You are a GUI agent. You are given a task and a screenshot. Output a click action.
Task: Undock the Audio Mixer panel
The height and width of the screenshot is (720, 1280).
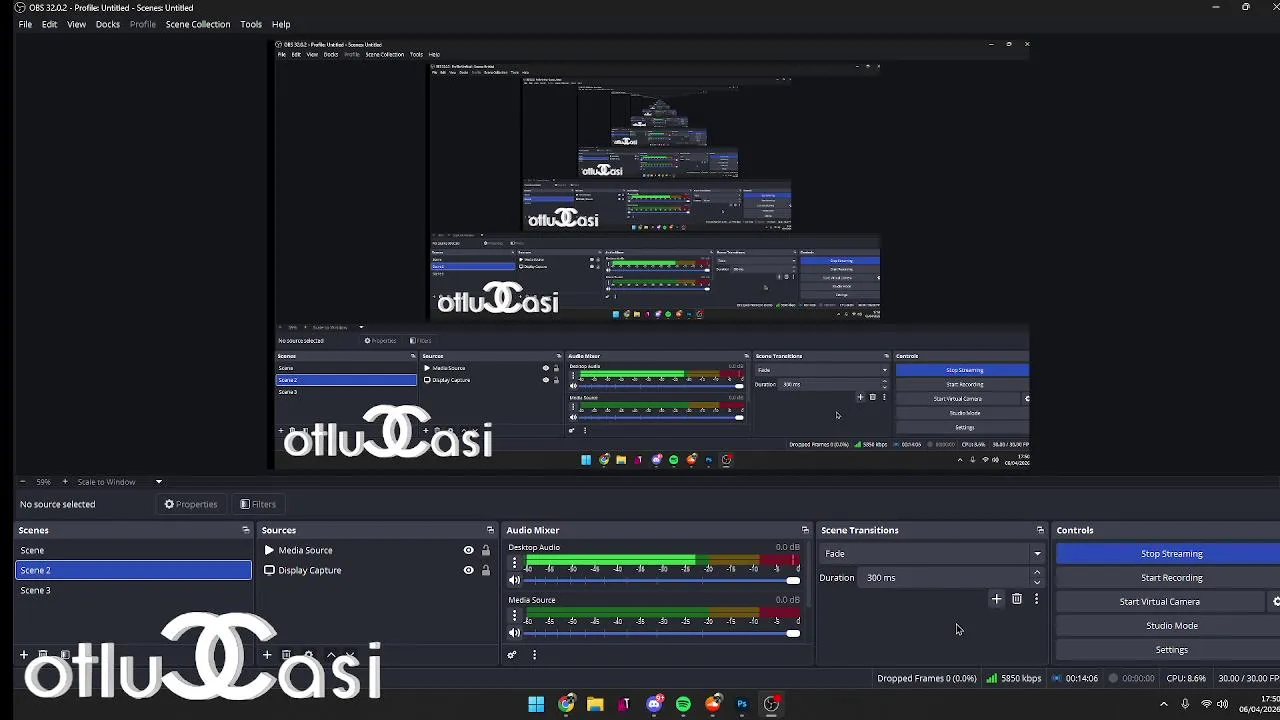coord(805,530)
